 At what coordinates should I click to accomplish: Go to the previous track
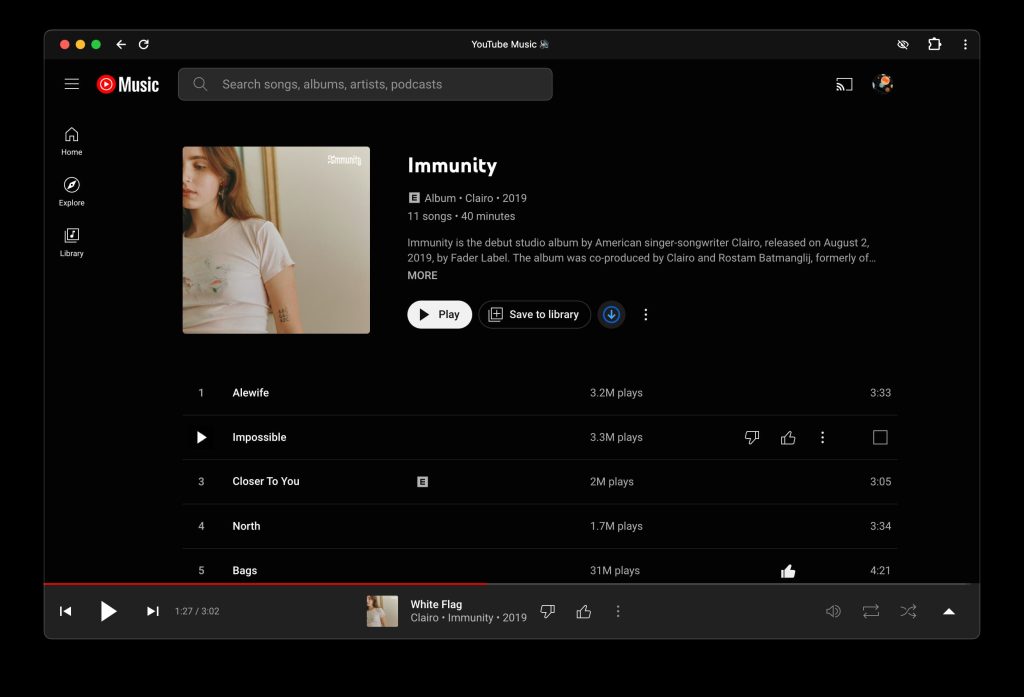66,611
